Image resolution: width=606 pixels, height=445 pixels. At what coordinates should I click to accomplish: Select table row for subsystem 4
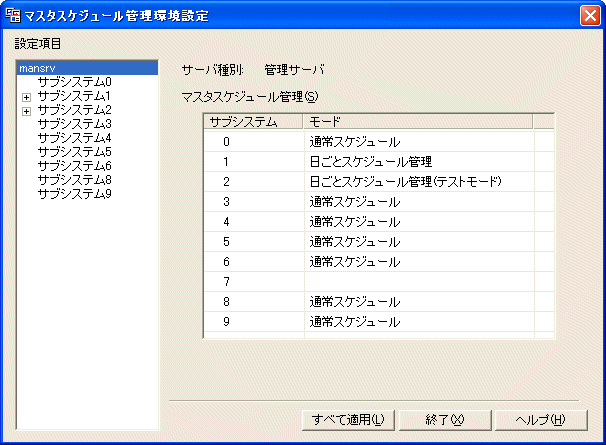point(379,222)
